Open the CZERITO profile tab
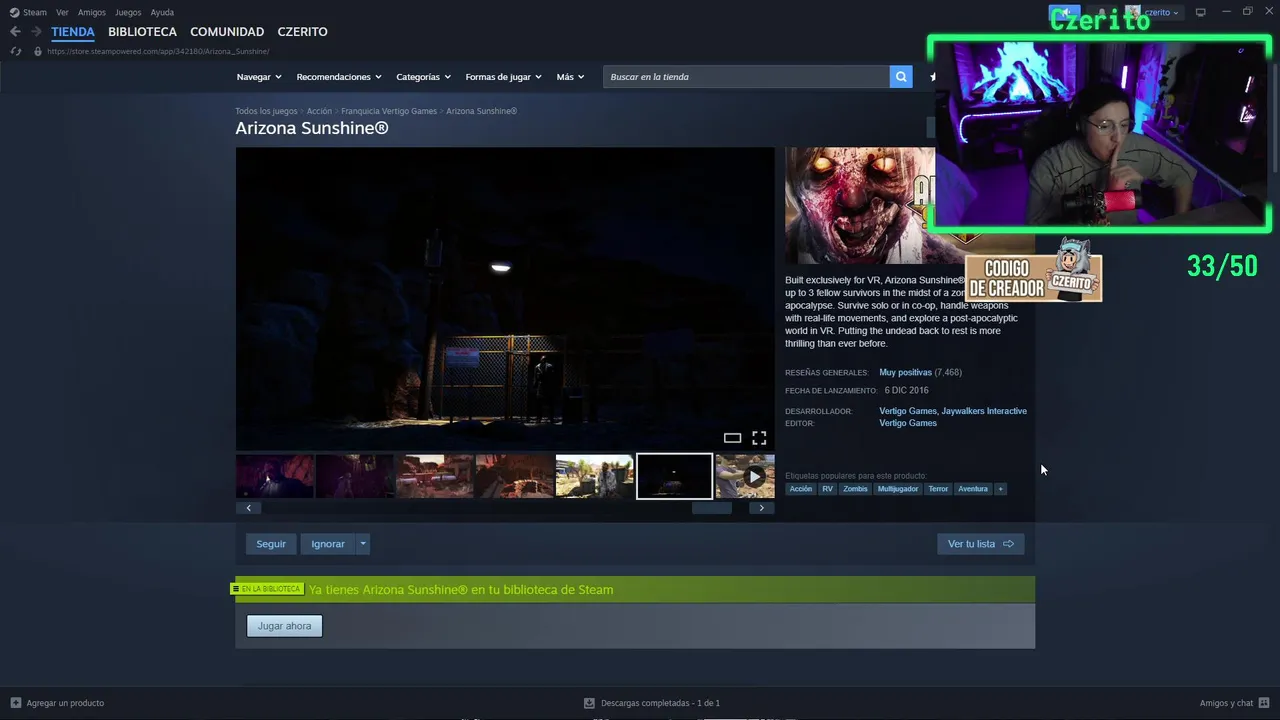Viewport: 1280px width, 720px height. (x=302, y=32)
